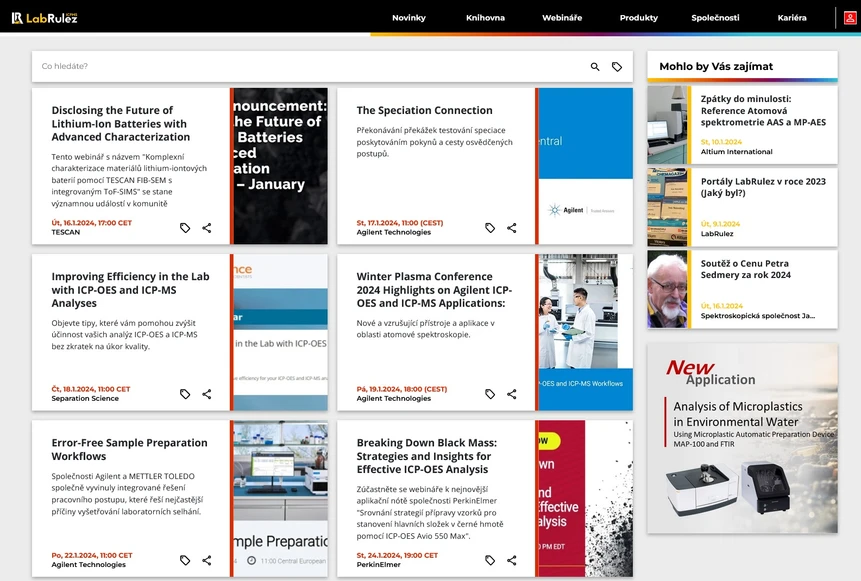
Task: Click Agilent Technologies under Winter Plasma Conference
Action: point(394,399)
